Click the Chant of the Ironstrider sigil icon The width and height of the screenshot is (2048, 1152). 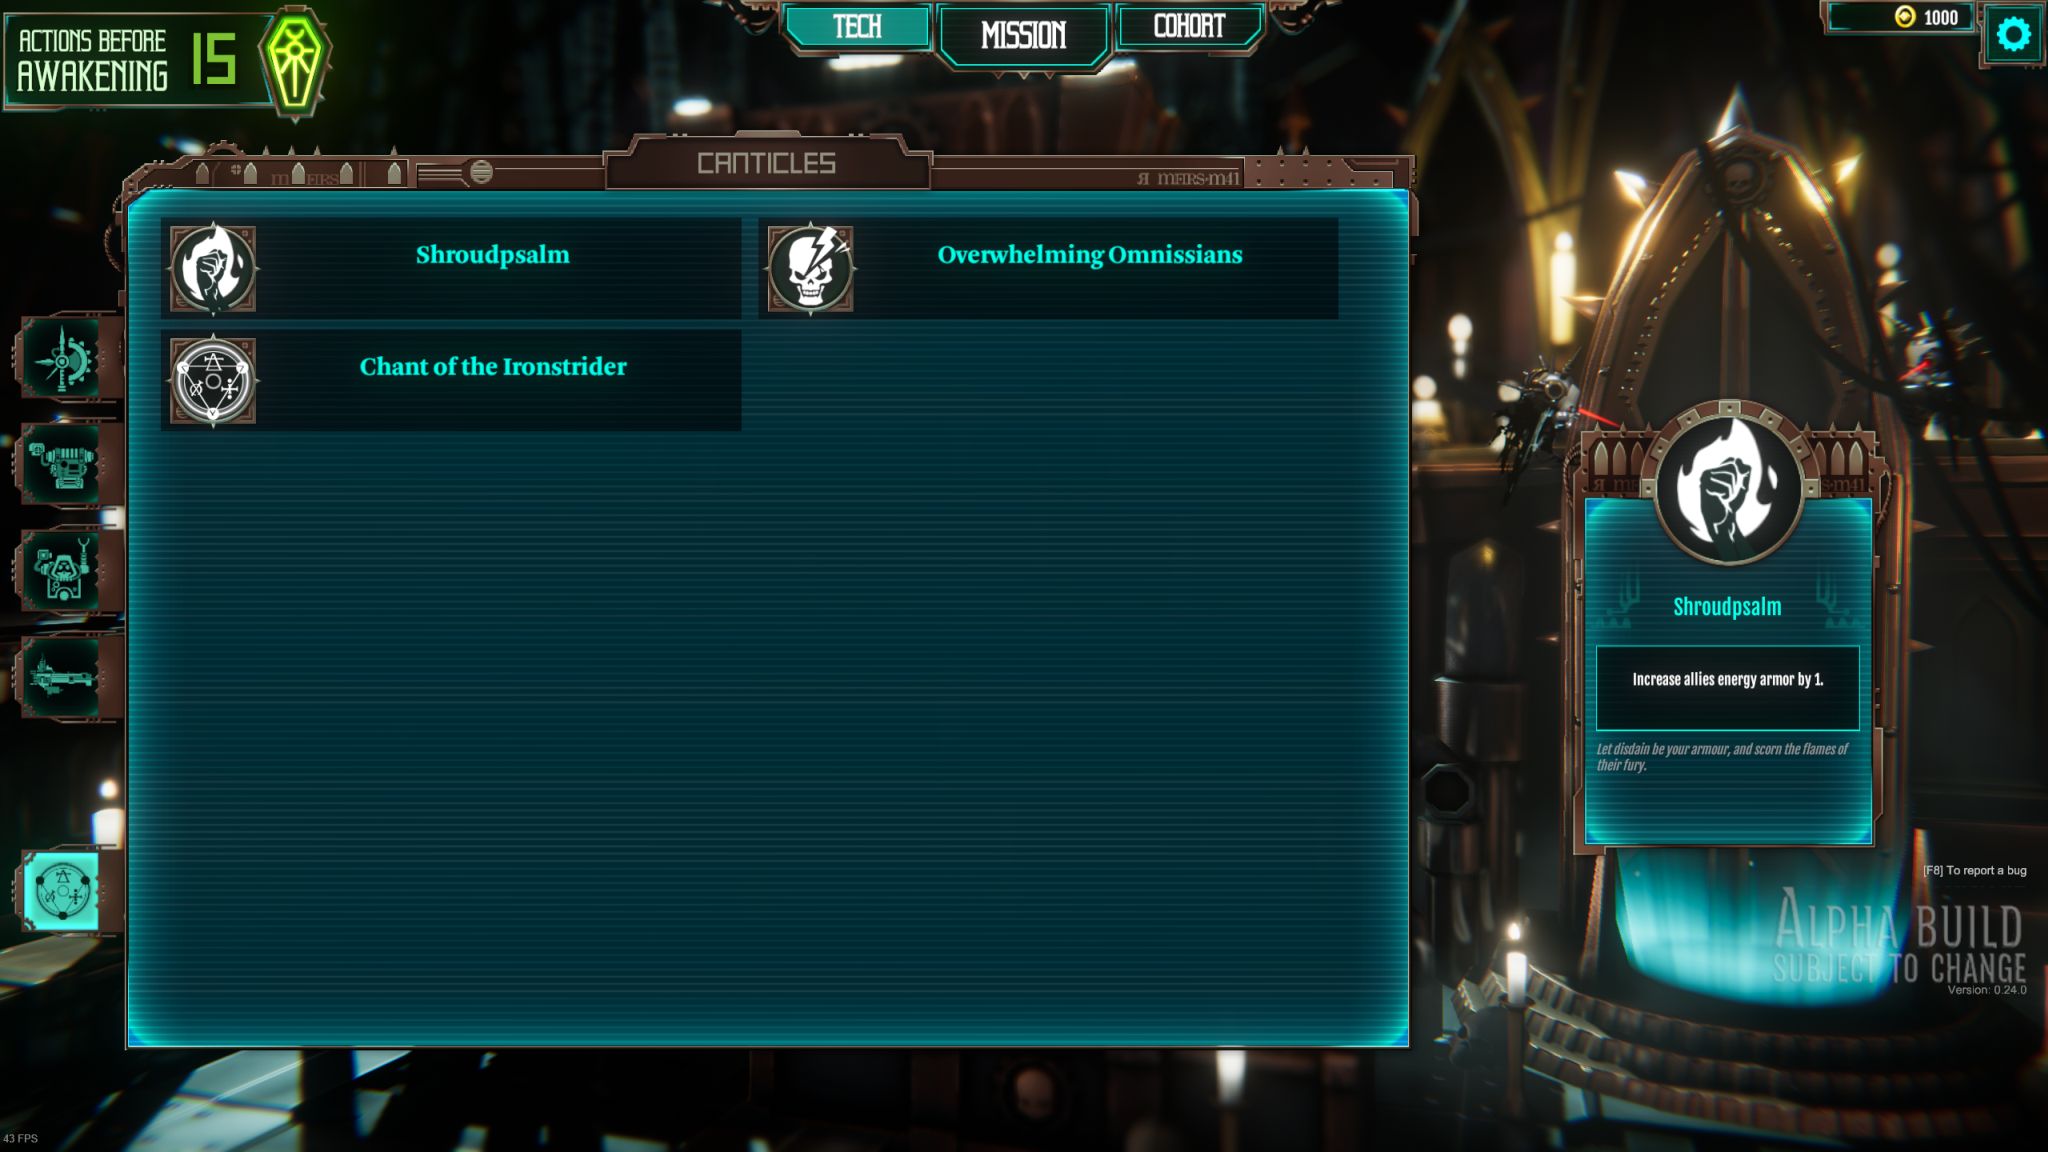213,381
